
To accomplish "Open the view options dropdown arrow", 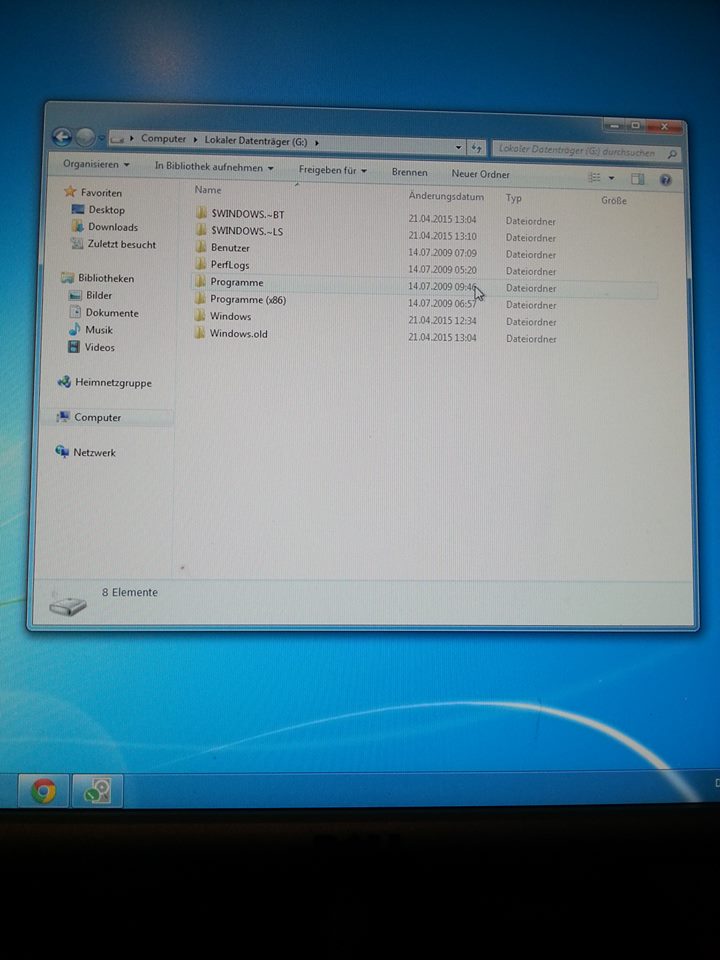I will (611, 178).
